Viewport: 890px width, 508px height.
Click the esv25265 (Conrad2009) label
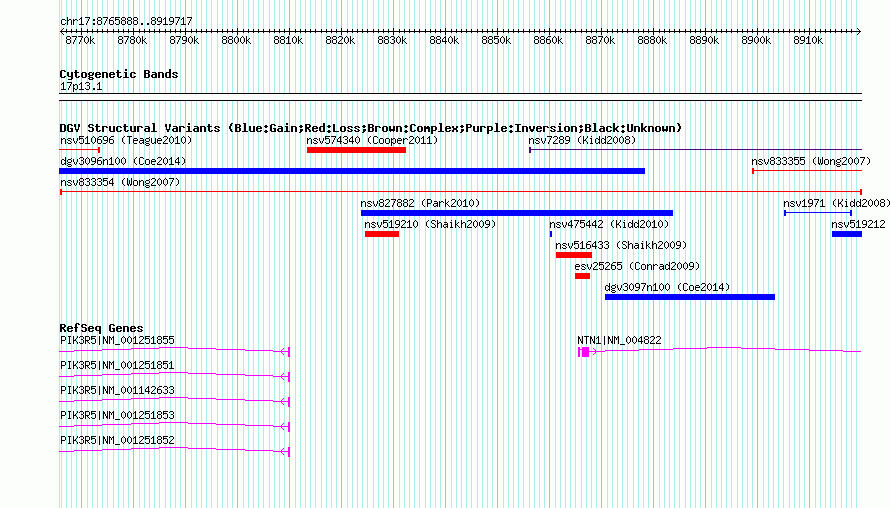click(x=637, y=266)
